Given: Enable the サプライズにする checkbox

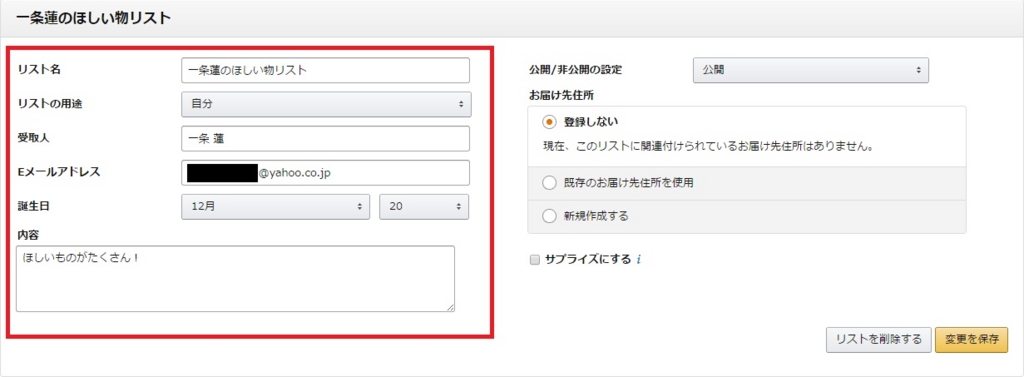Looking at the screenshot, I should 534,260.
